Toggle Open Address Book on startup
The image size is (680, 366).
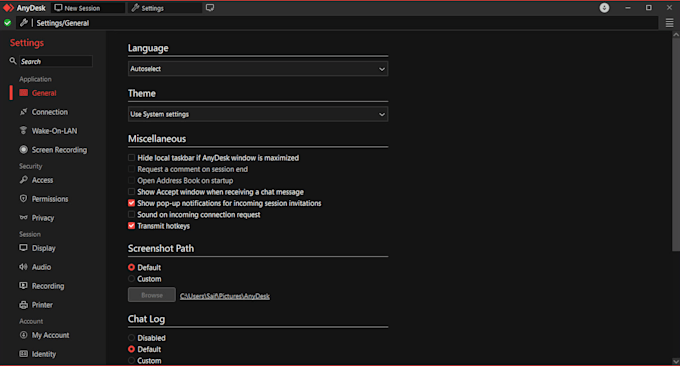(x=131, y=180)
